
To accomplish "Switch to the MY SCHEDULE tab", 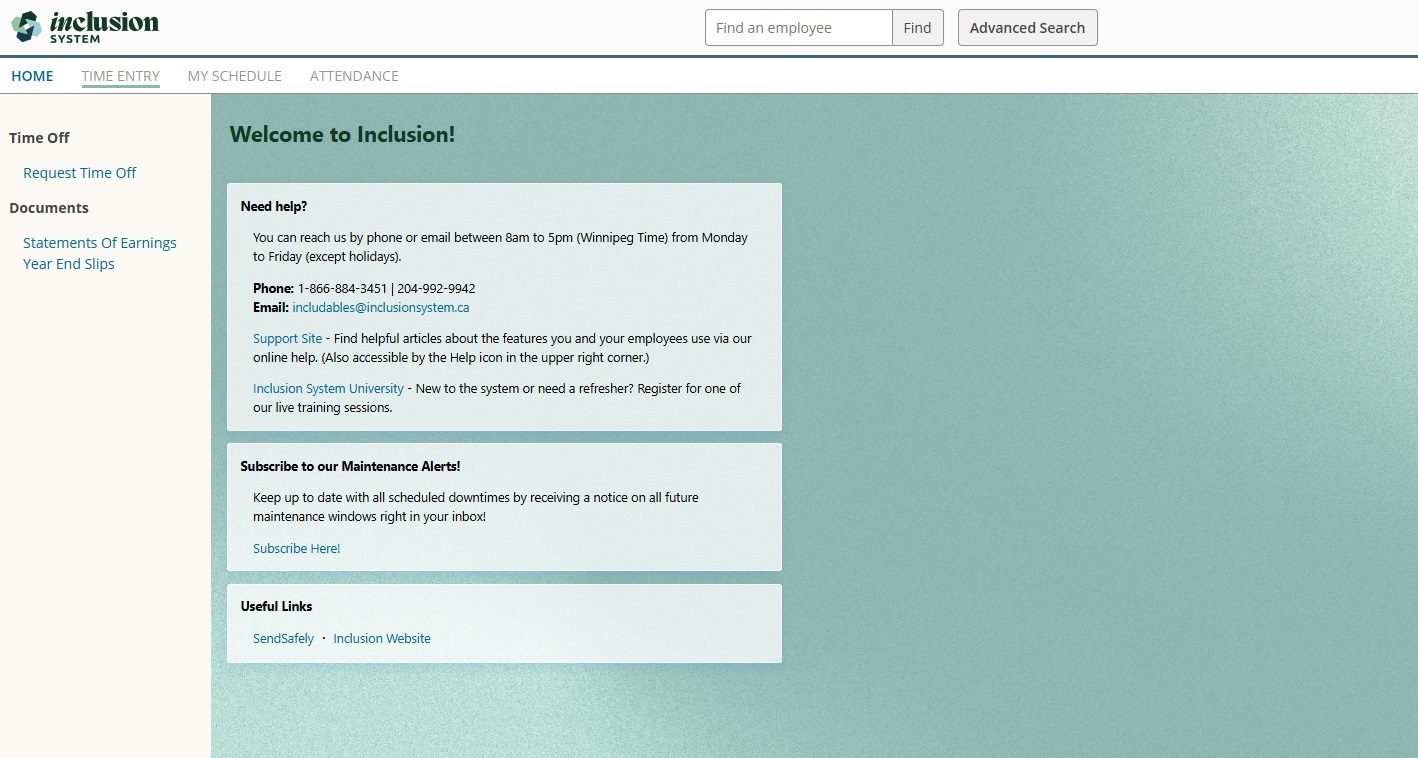I will [x=235, y=76].
